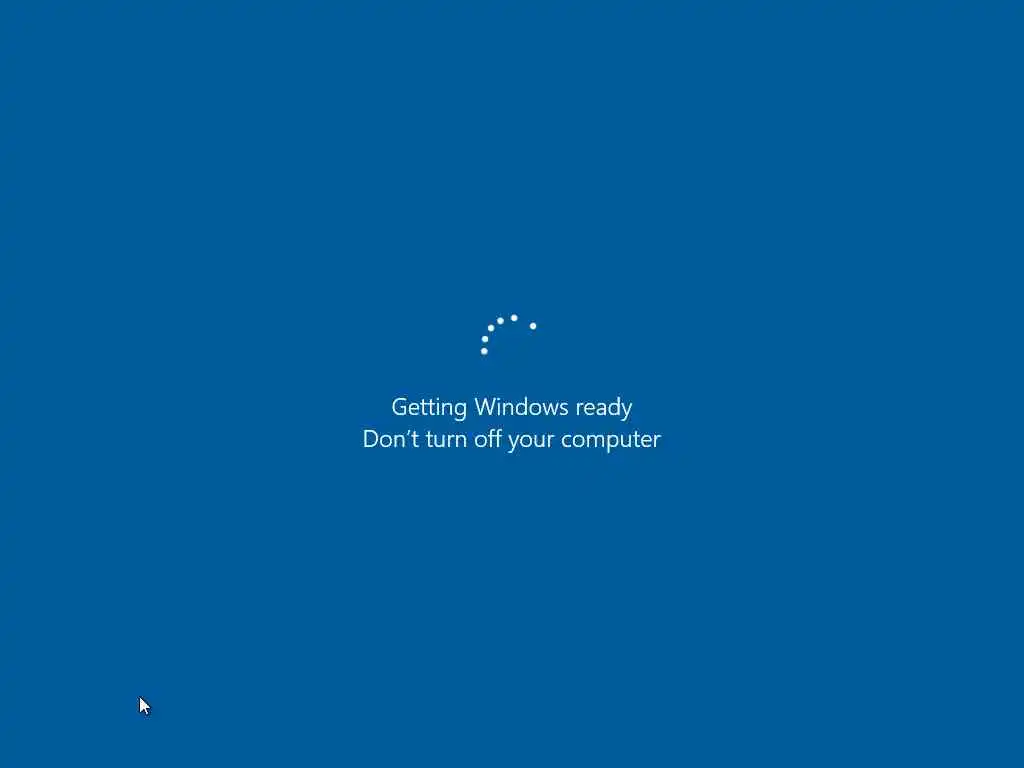The image size is (1024, 768).
Task: Click the white mouse pointer arrow
Action: click(x=144, y=706)
